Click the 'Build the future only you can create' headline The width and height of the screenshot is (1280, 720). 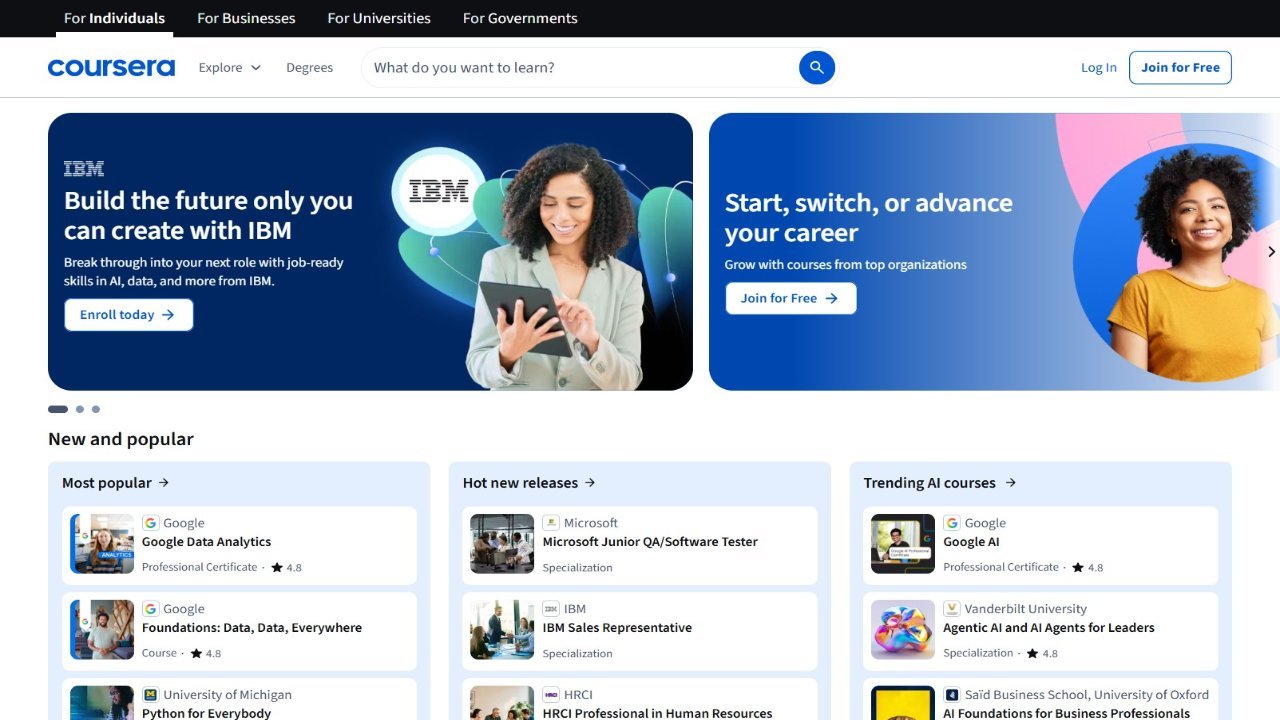[208, 215]
